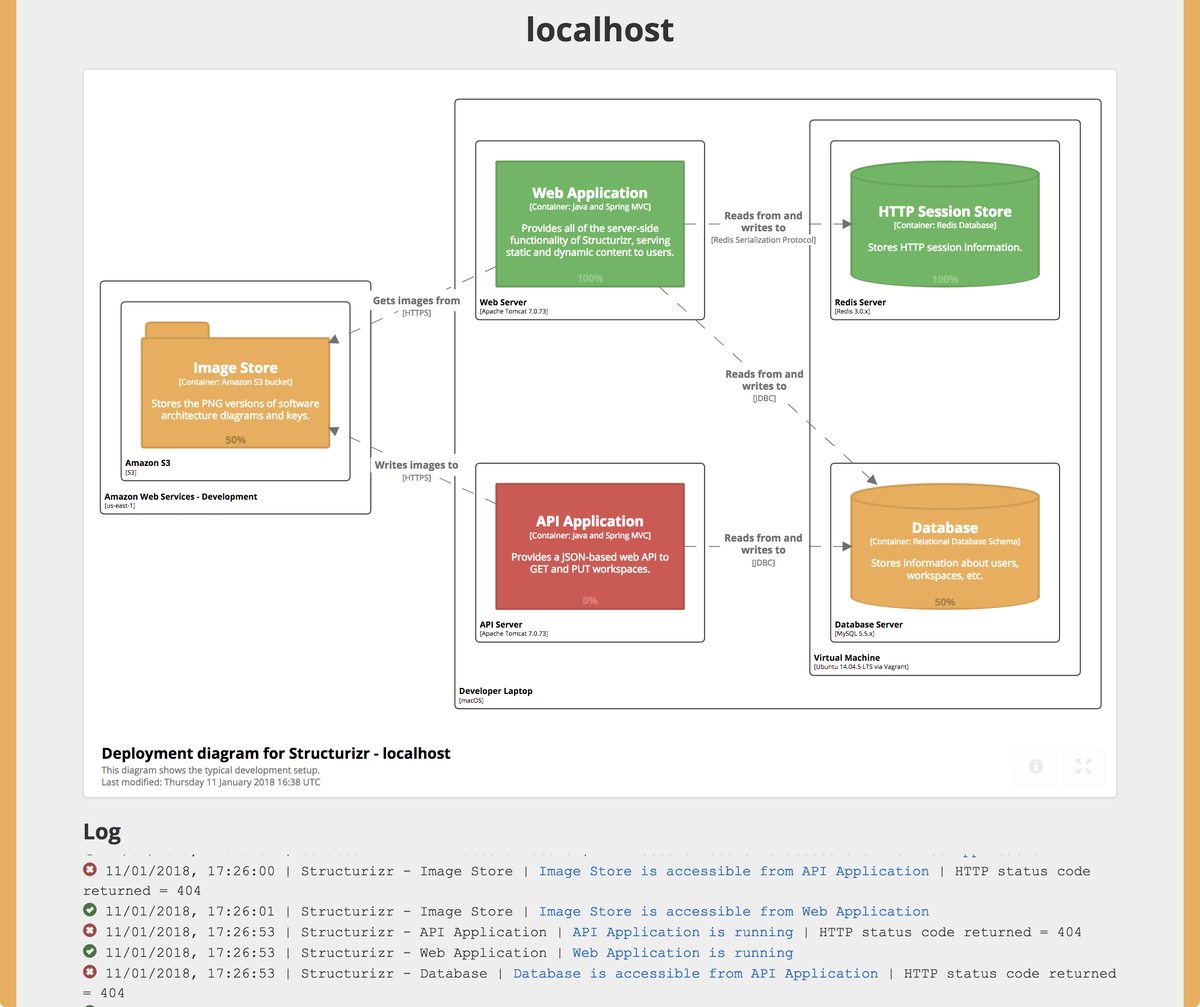
Task: Click 'Amazon Web Services - Development' label
Action: click(181, 496)
